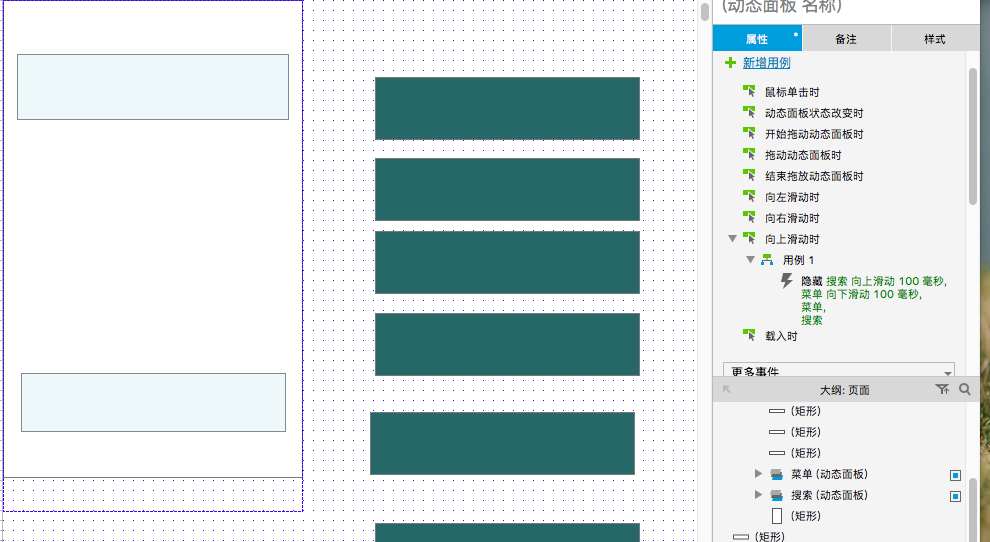Viewport: 990px width, 542px height.
Task: Click the 搜索 dynamic panel layer icon
Action: click(777, 495)
